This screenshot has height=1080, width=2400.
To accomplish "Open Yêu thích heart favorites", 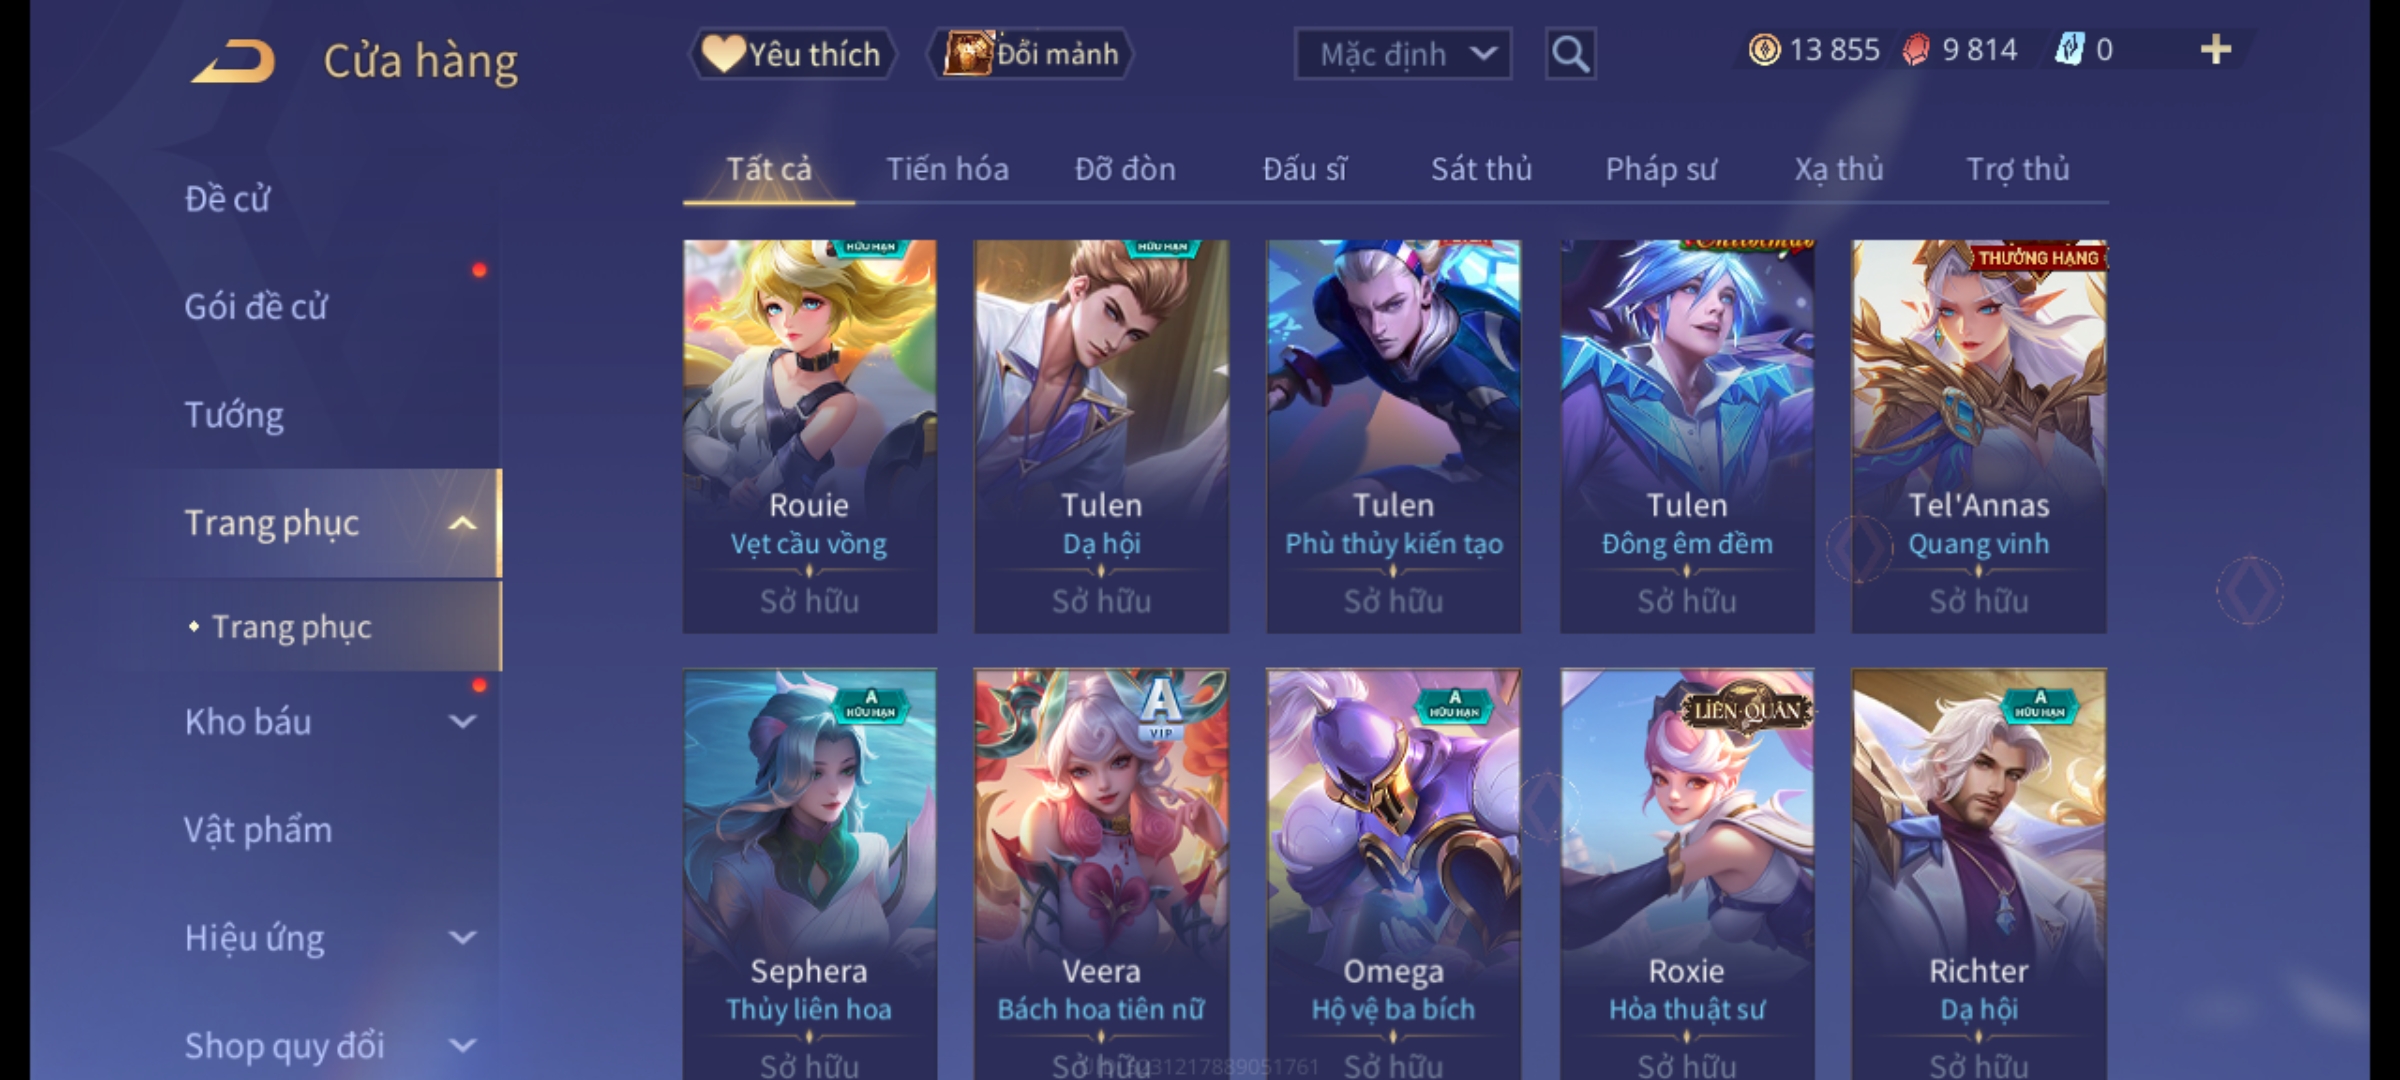I will click(x=792, y=54).
